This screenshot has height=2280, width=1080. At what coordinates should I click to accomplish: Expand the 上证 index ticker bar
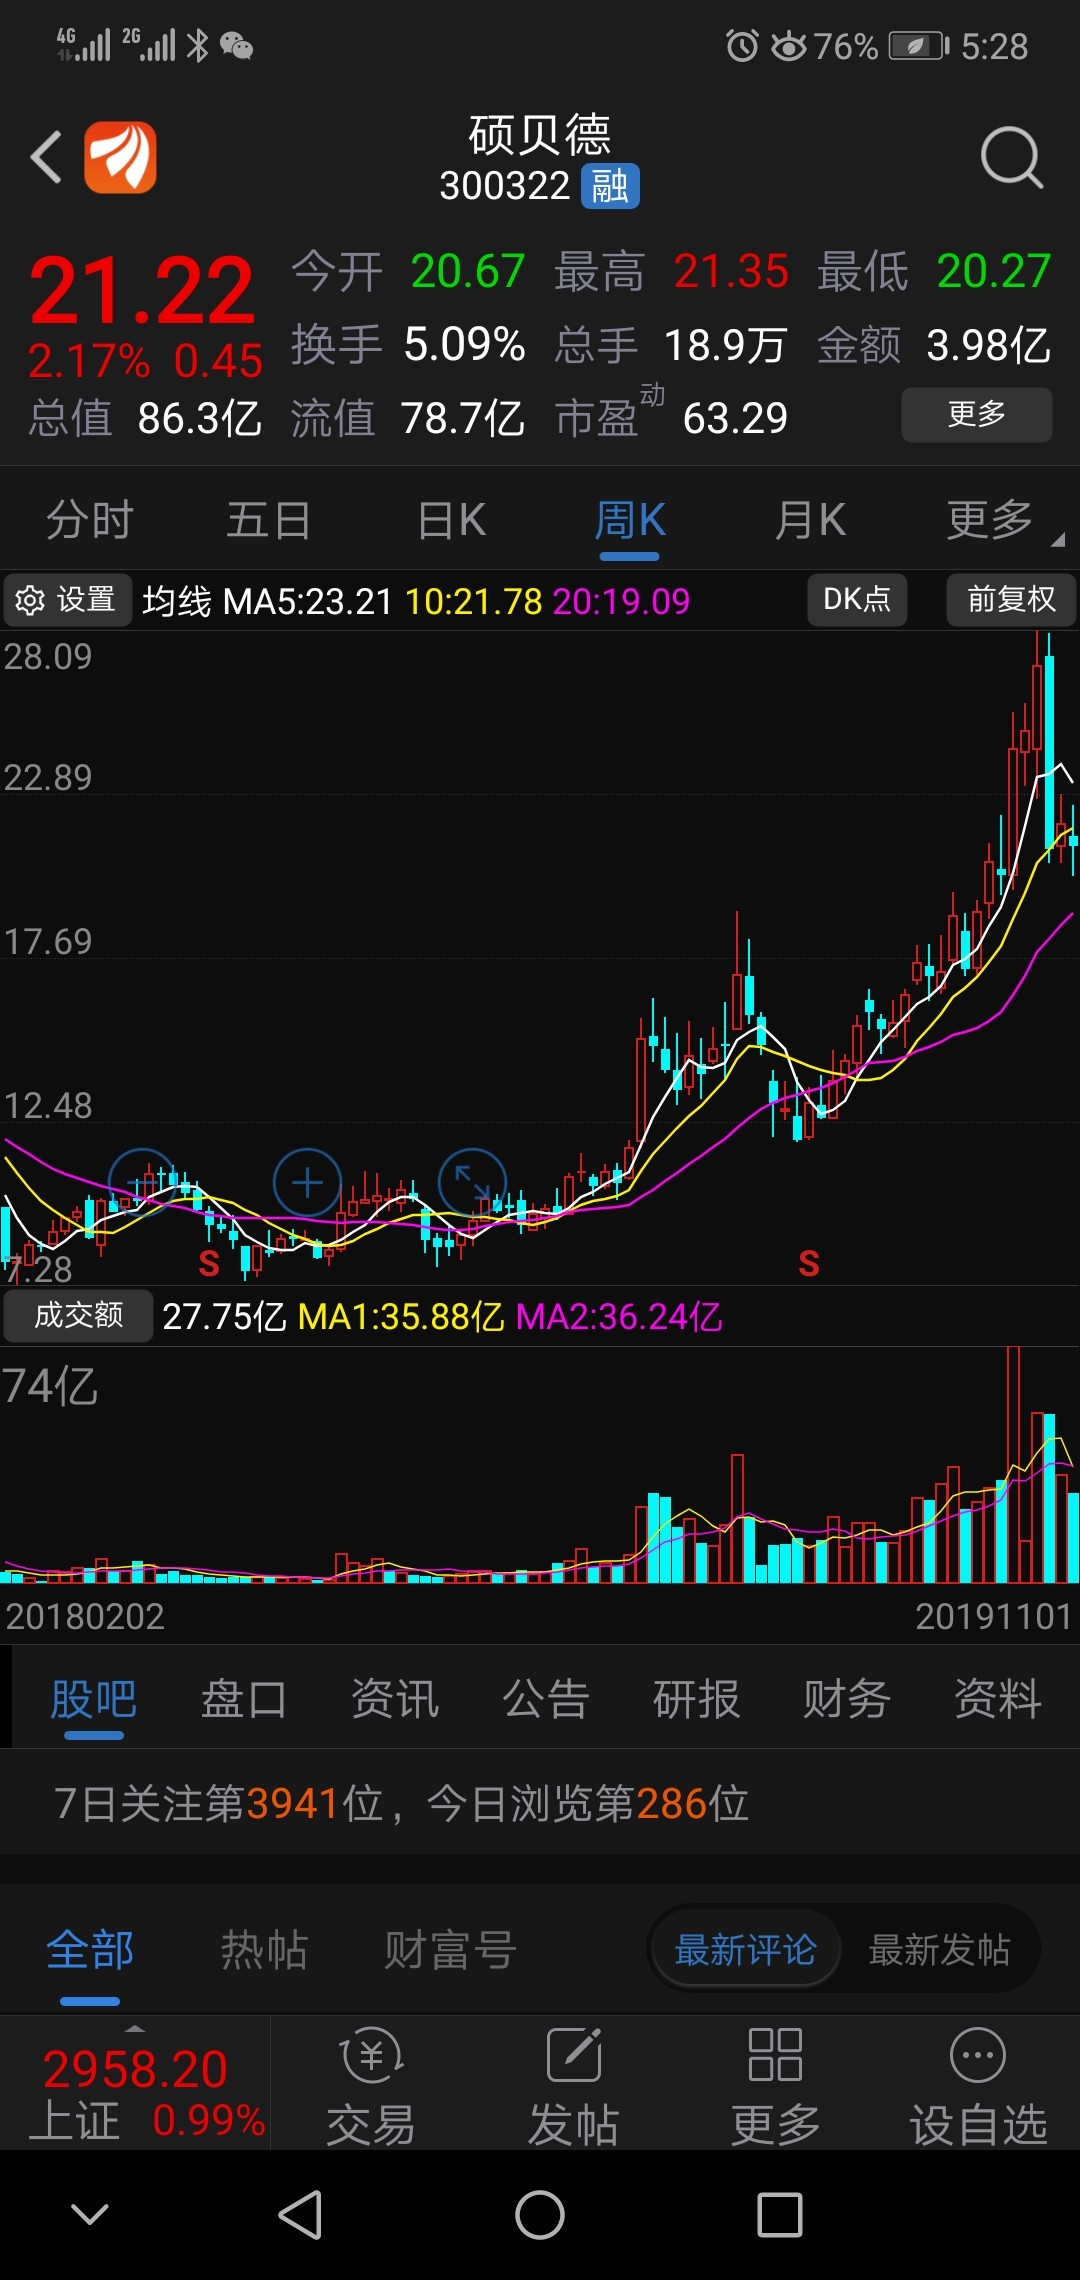coord(135,2085)
